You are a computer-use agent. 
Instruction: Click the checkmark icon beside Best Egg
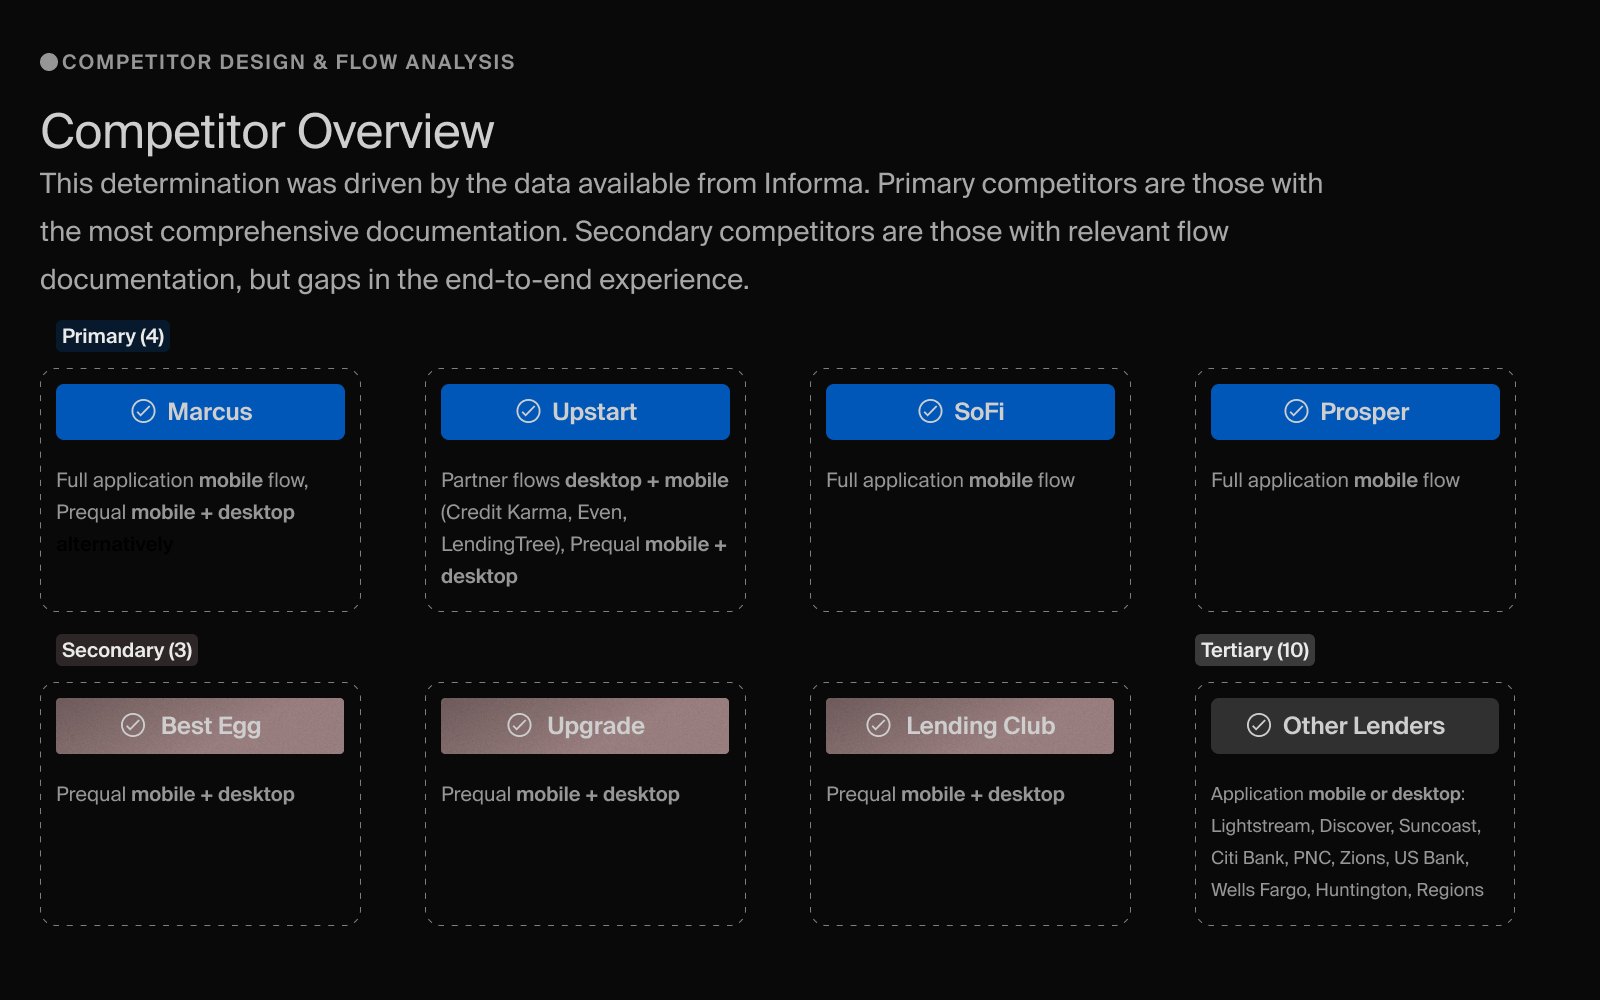133,726
